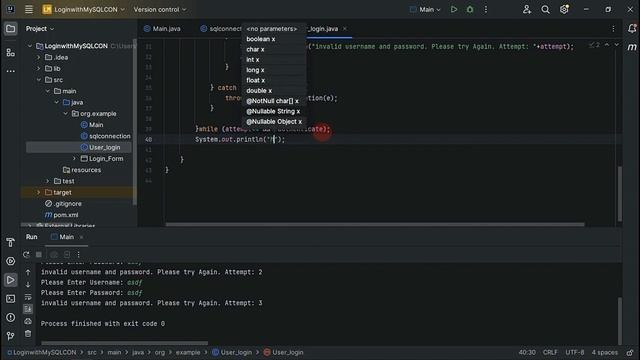
Task: Open the main hamburger menu
Action: point(29,9)
